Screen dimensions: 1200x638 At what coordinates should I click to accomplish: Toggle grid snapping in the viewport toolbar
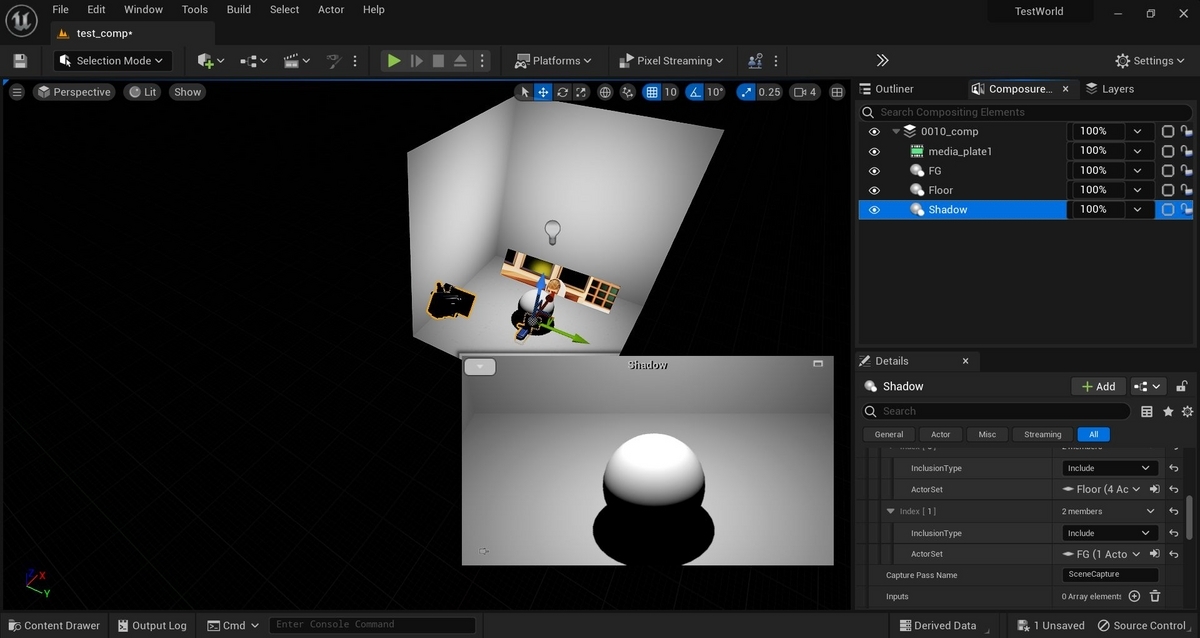point(652,92)
